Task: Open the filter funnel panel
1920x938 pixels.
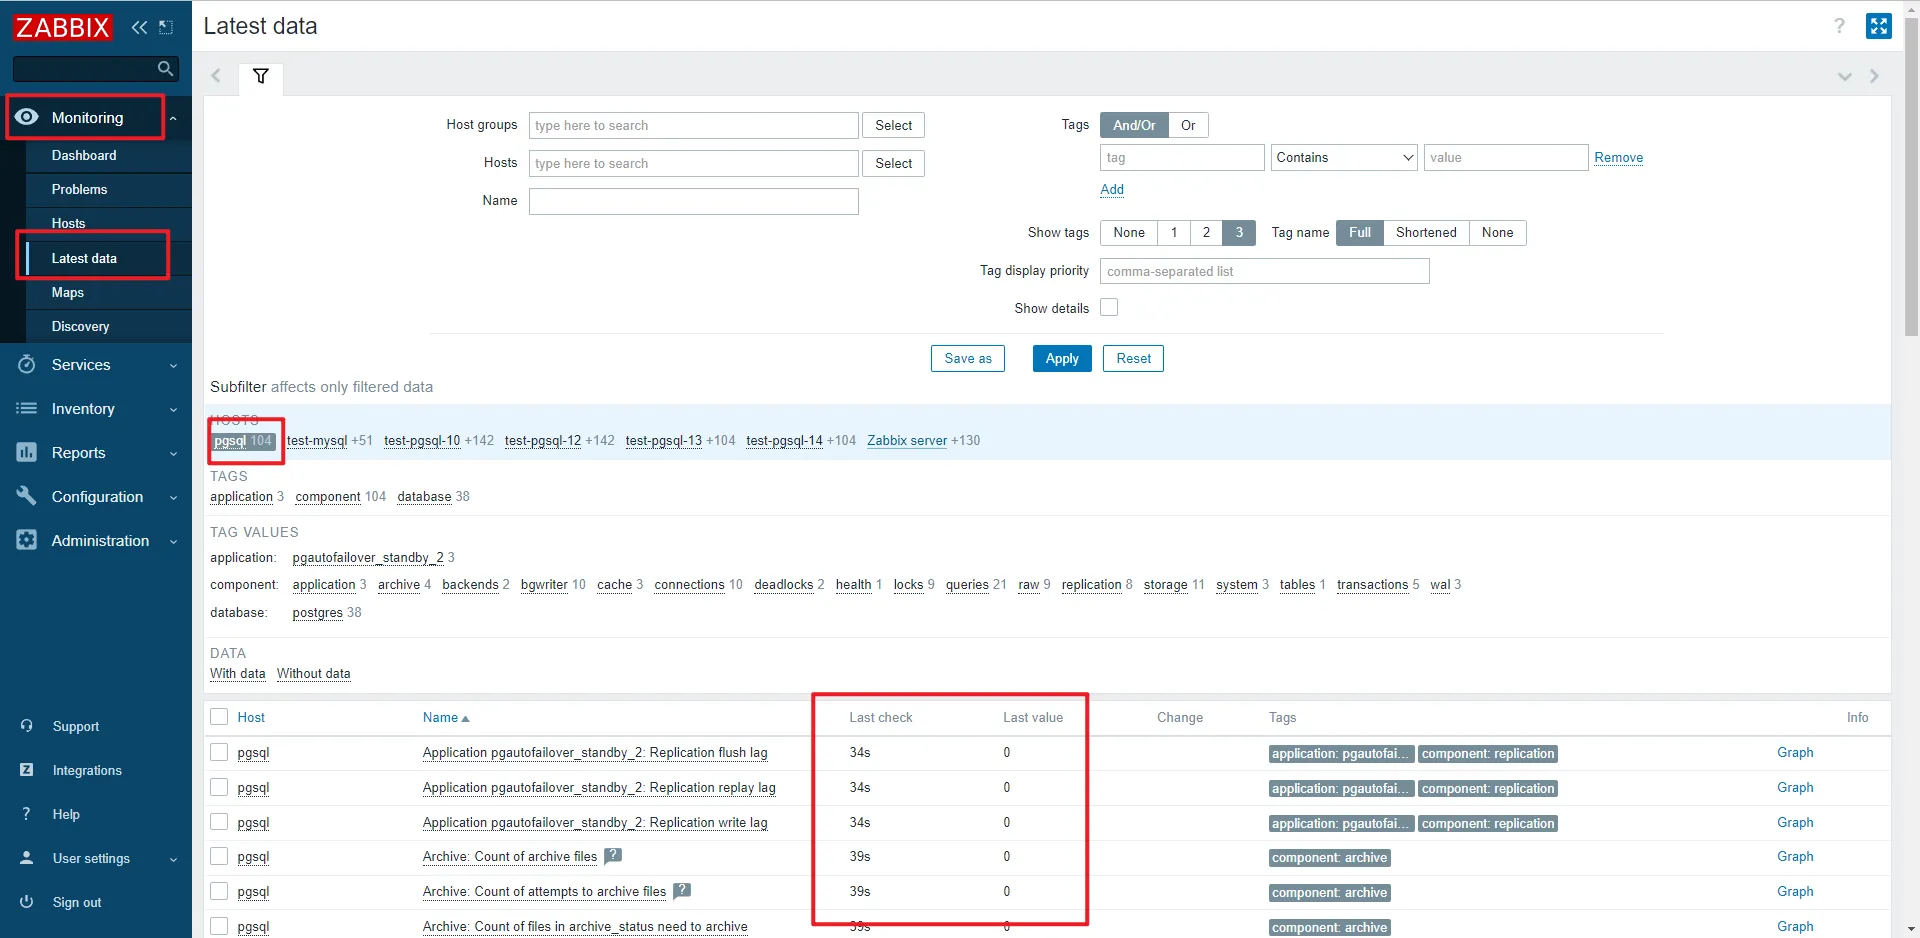Action: coord(261,75)
